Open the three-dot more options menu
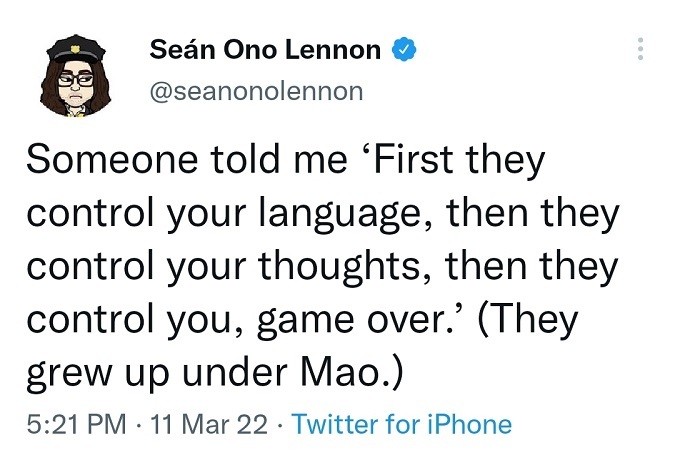 (x=640, y=49)
